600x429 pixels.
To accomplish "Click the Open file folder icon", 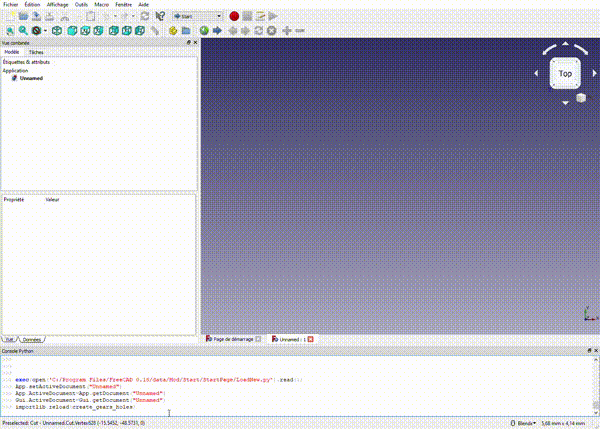I will pyautogui.click(x=23, y=16).
